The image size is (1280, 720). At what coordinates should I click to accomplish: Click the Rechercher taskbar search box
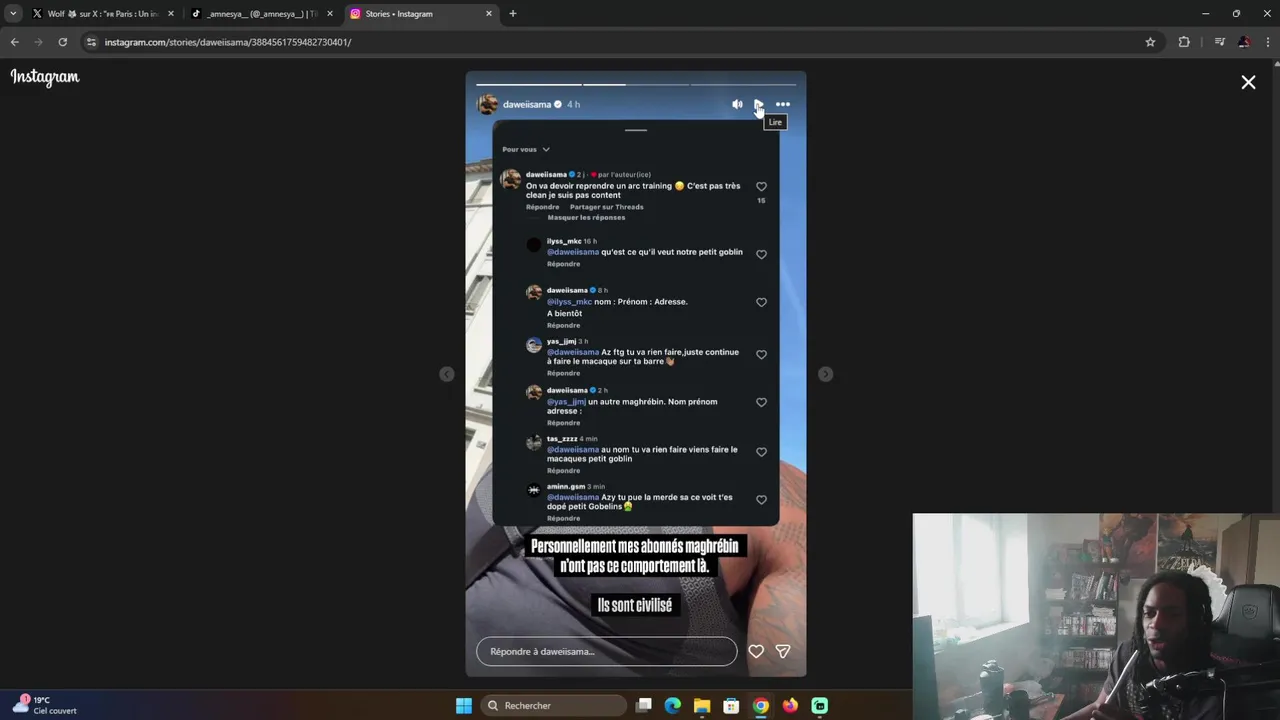(x=553, y=706)
